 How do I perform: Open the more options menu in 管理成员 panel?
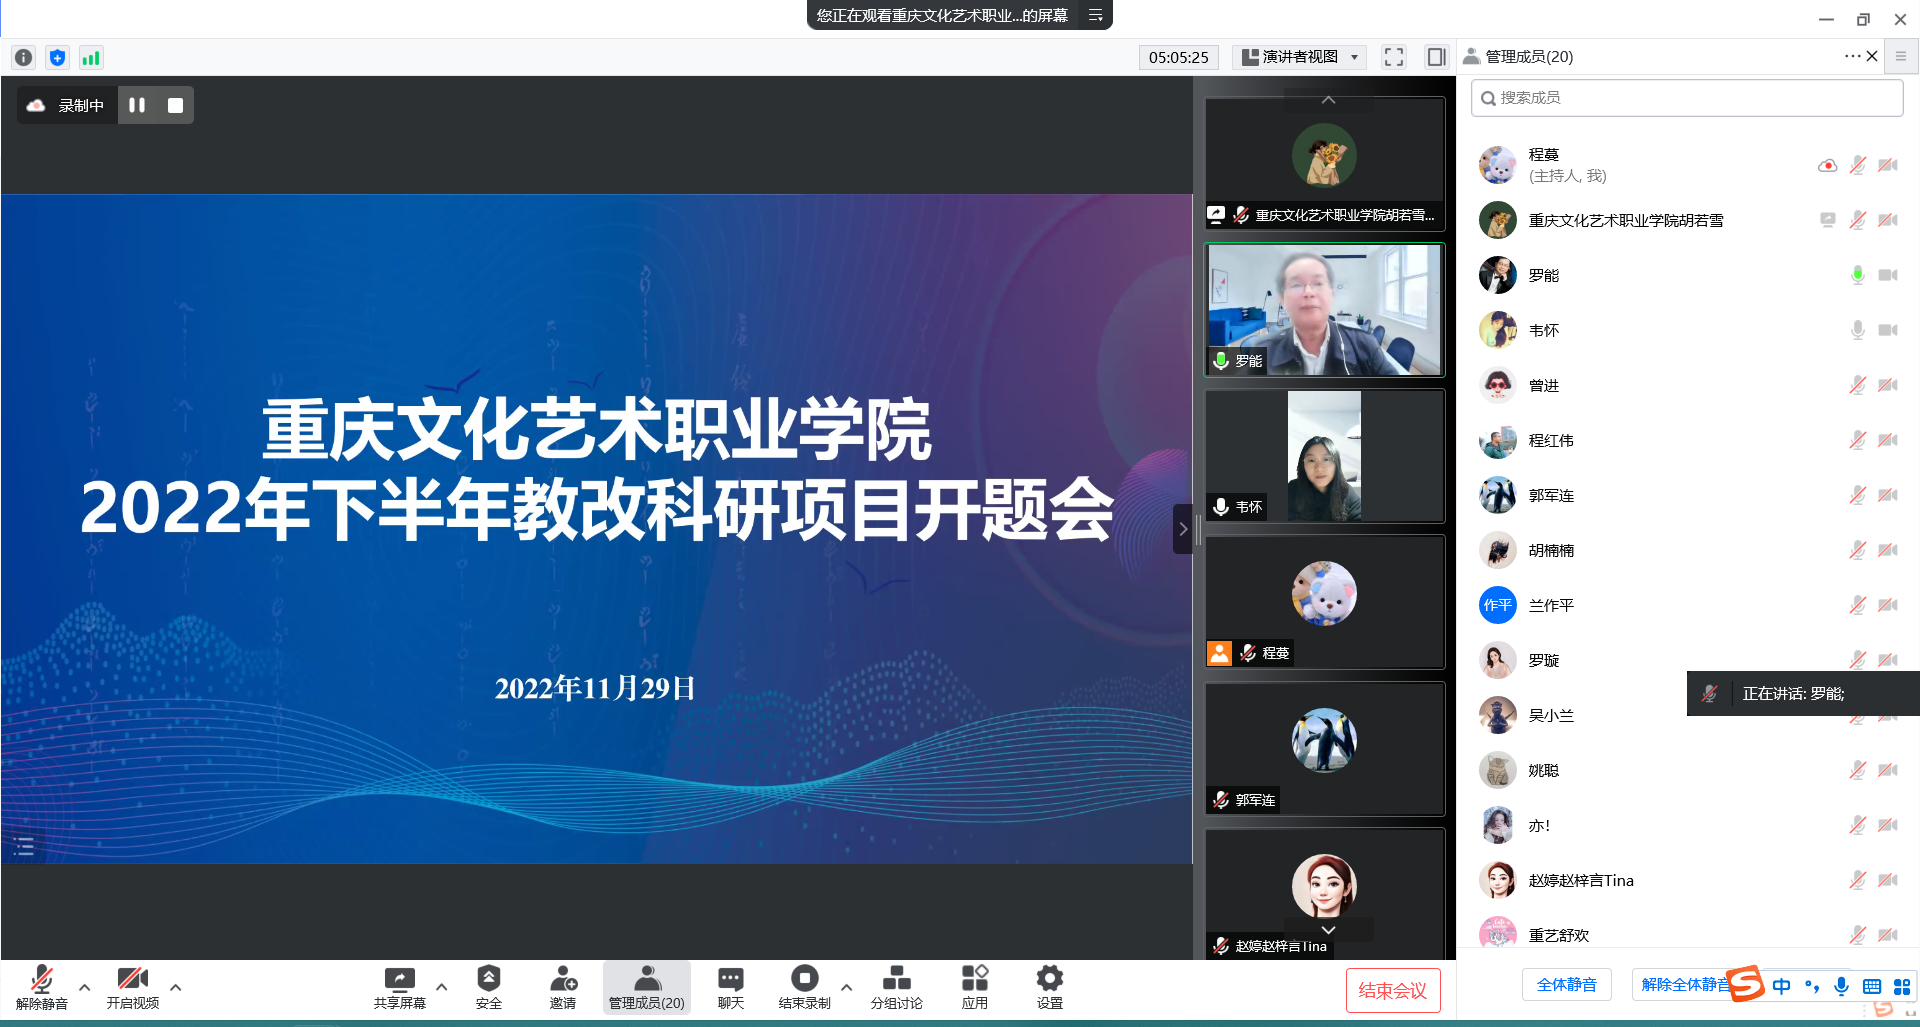click(1851, 57)
